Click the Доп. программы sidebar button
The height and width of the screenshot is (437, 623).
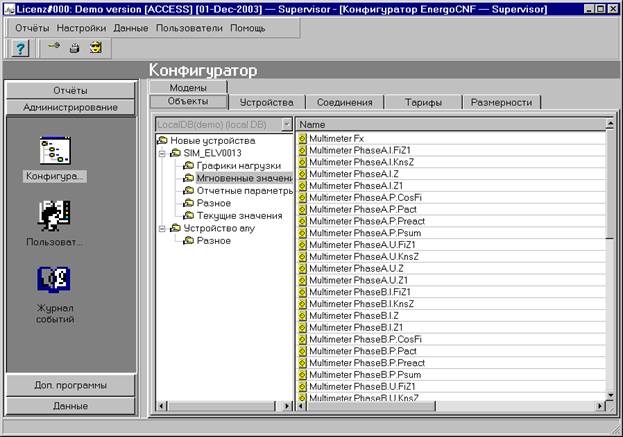[x=70, y=385]
